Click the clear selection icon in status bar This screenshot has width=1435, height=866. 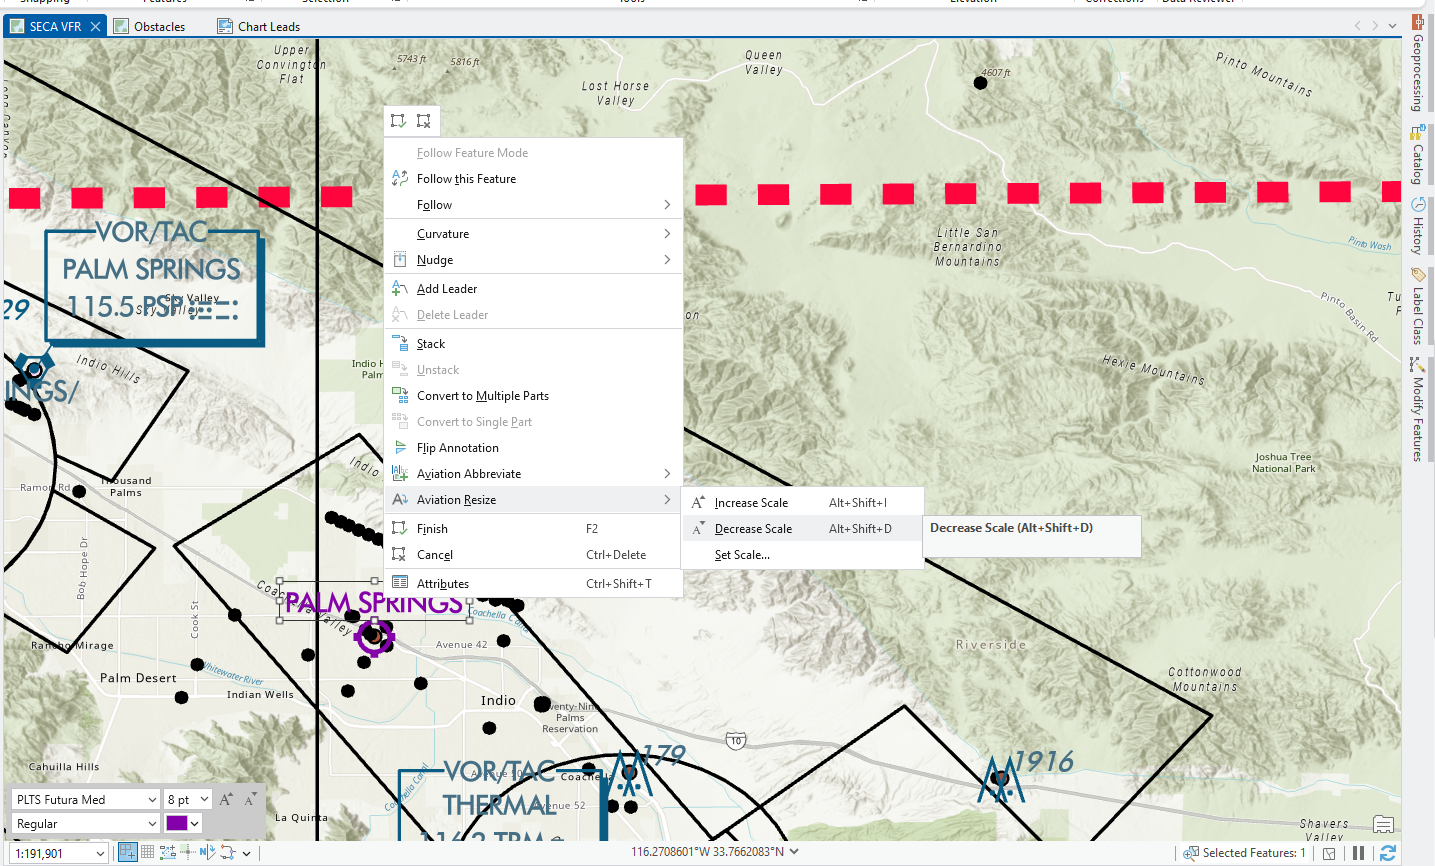(x=1329, y=853)
